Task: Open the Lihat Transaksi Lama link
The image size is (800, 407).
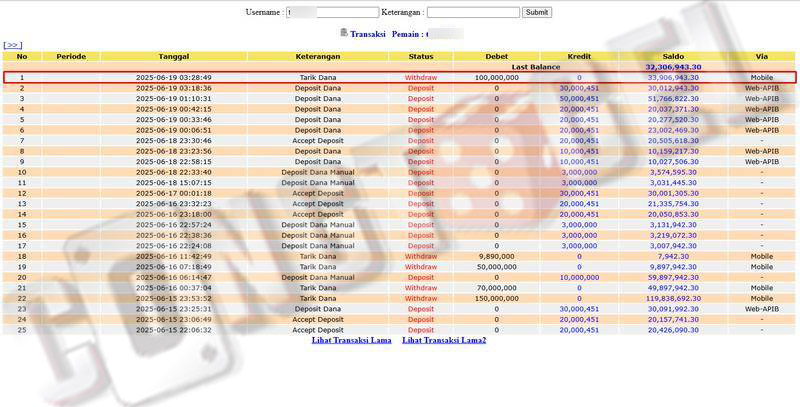Action: coord(352,341)
